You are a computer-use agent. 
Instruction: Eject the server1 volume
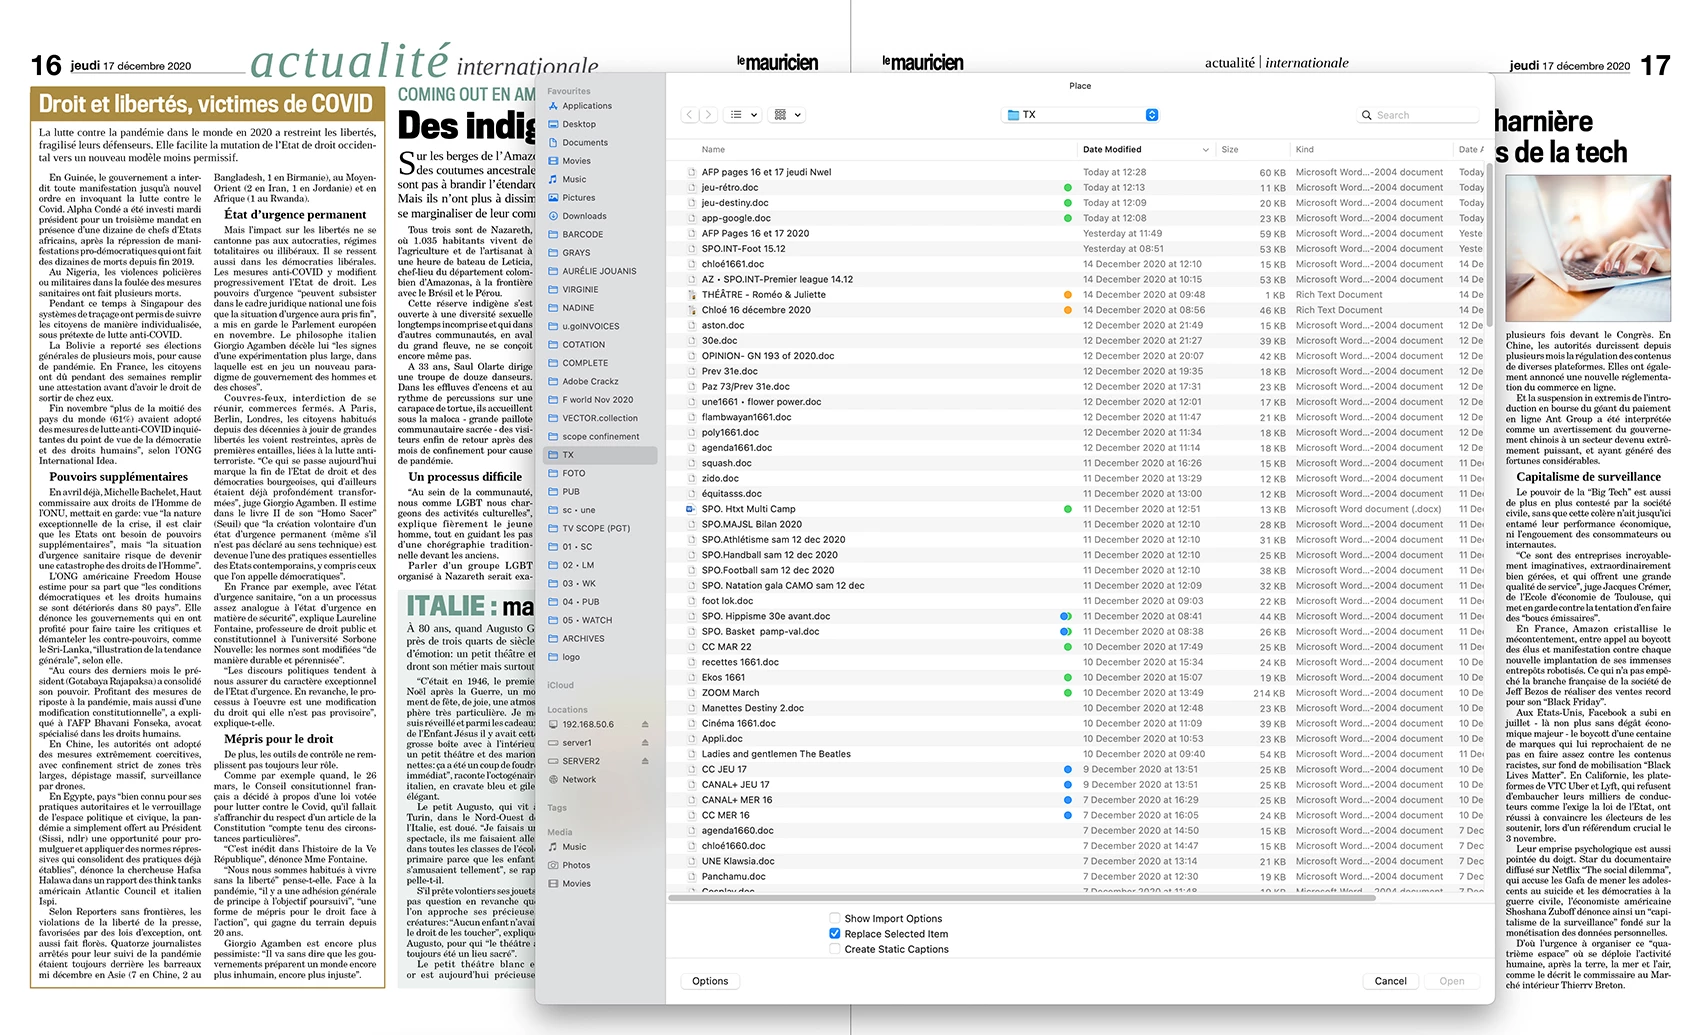pyautogui.click(x=645, y=743)
